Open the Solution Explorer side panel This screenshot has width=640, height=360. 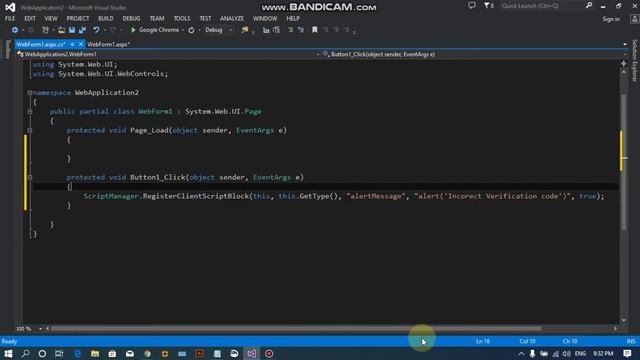(635, 60)
